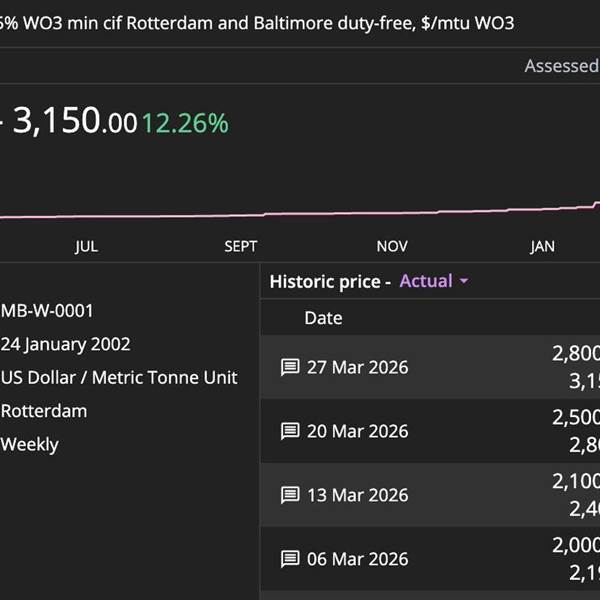Open the comment icon for 06 Mar 2026
This screenshot has width=600, height=600.
tap(290, 559)
